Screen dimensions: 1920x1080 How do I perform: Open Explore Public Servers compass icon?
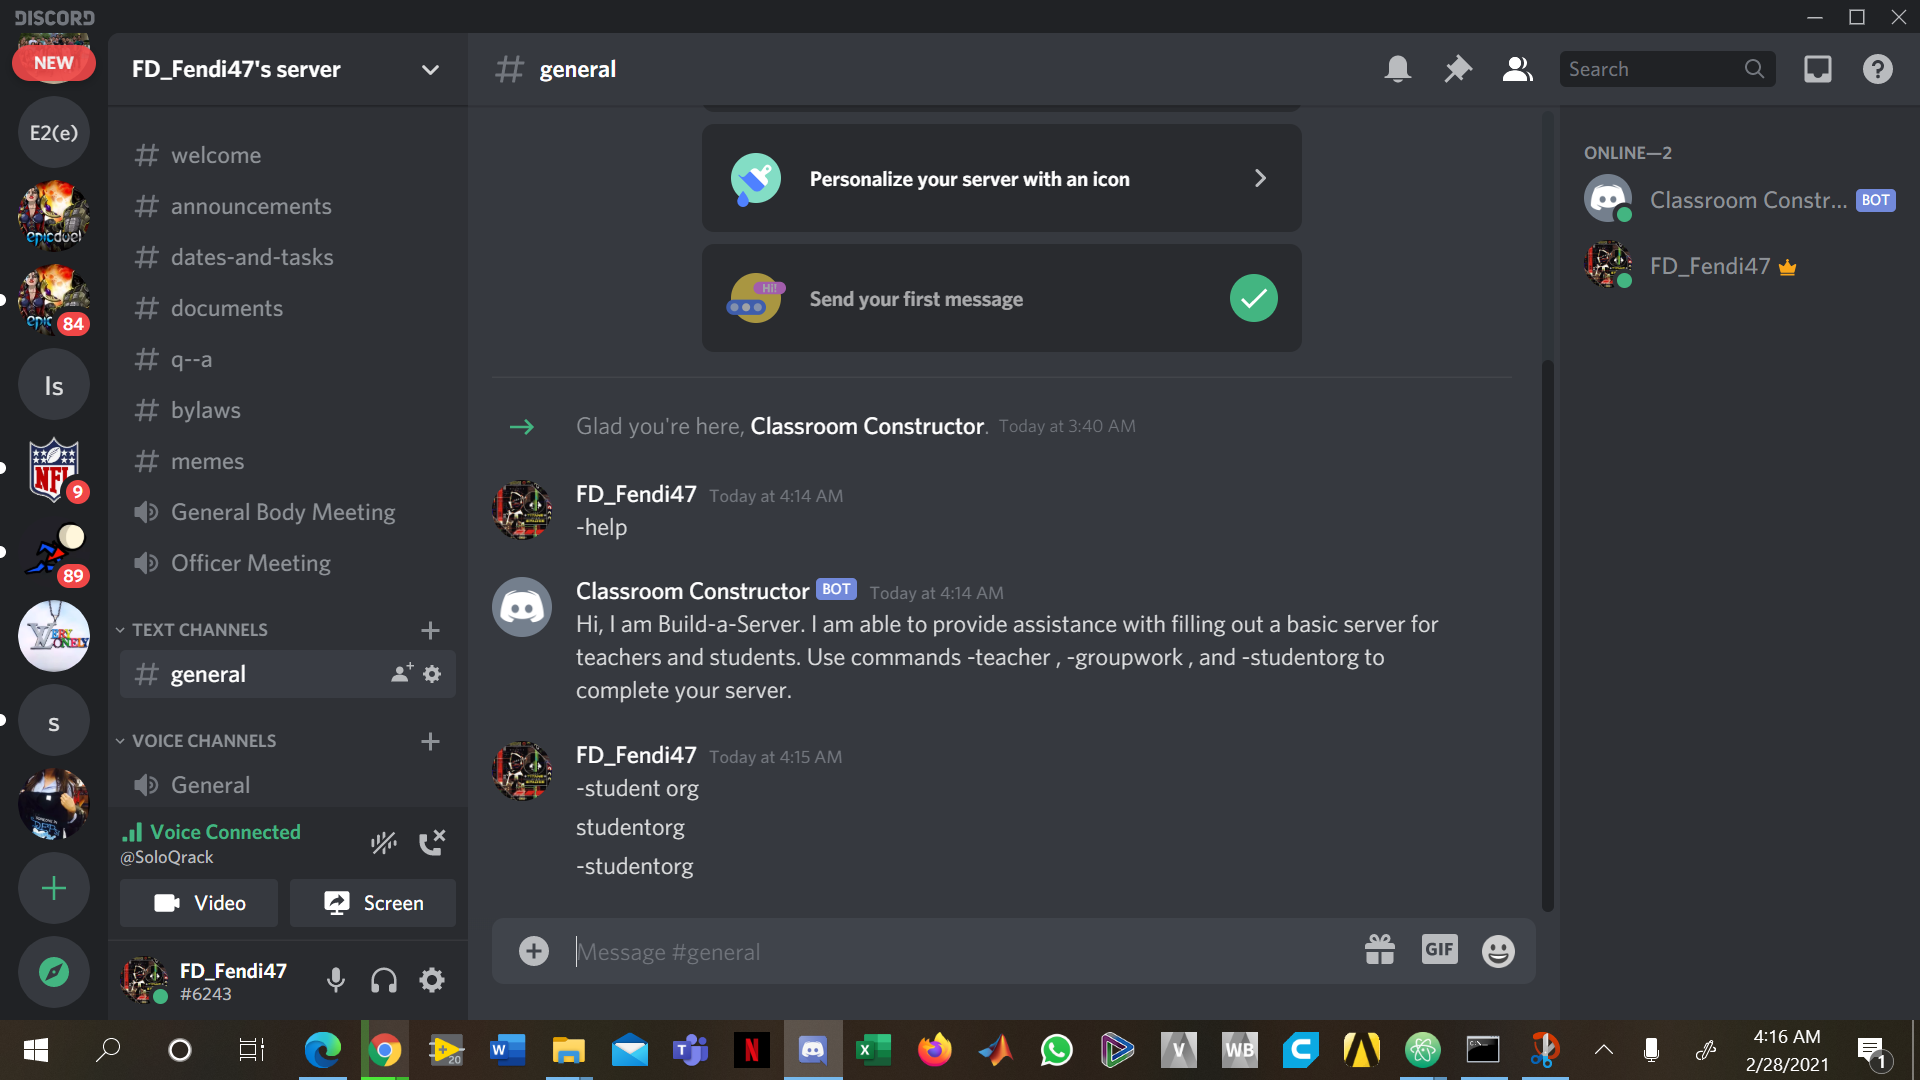[54, 971]
